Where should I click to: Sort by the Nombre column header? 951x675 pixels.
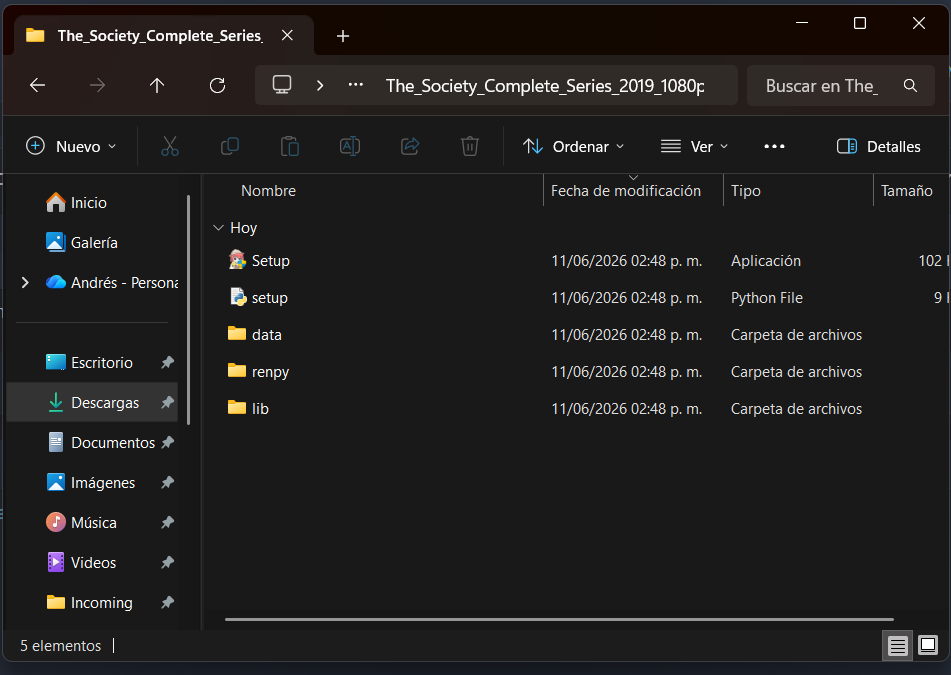[x=269, y=191]
